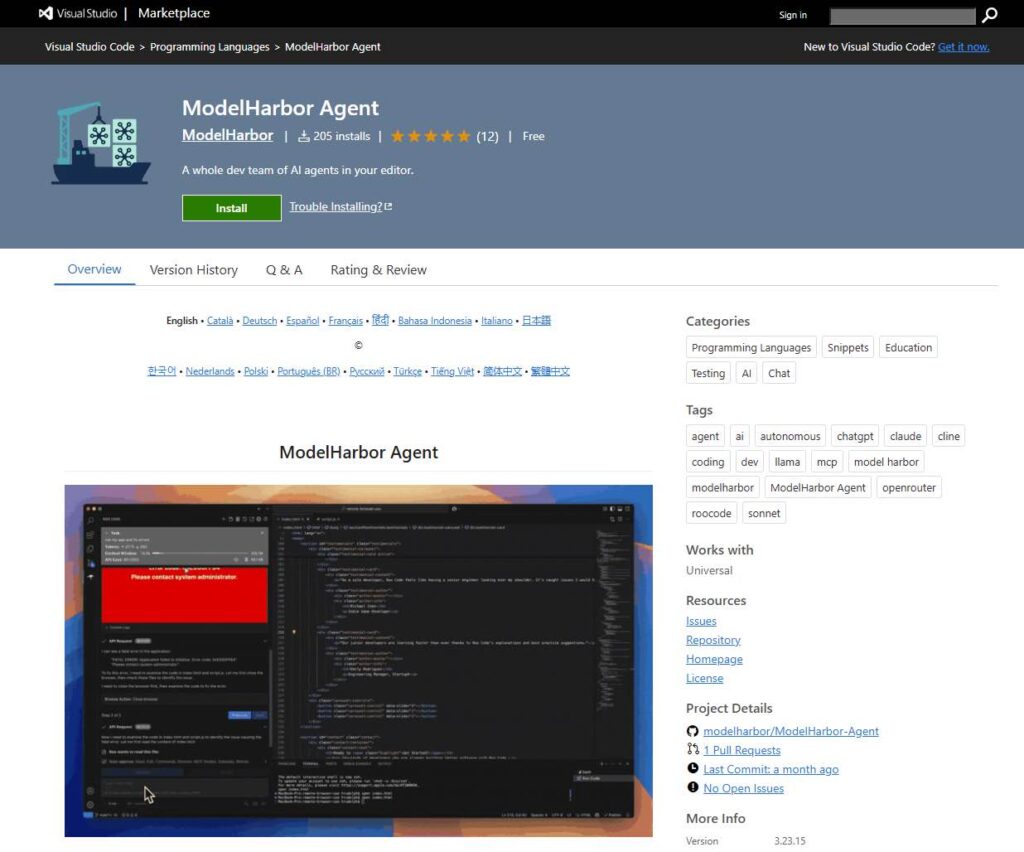Click the AI category chip

coord(746,373)
